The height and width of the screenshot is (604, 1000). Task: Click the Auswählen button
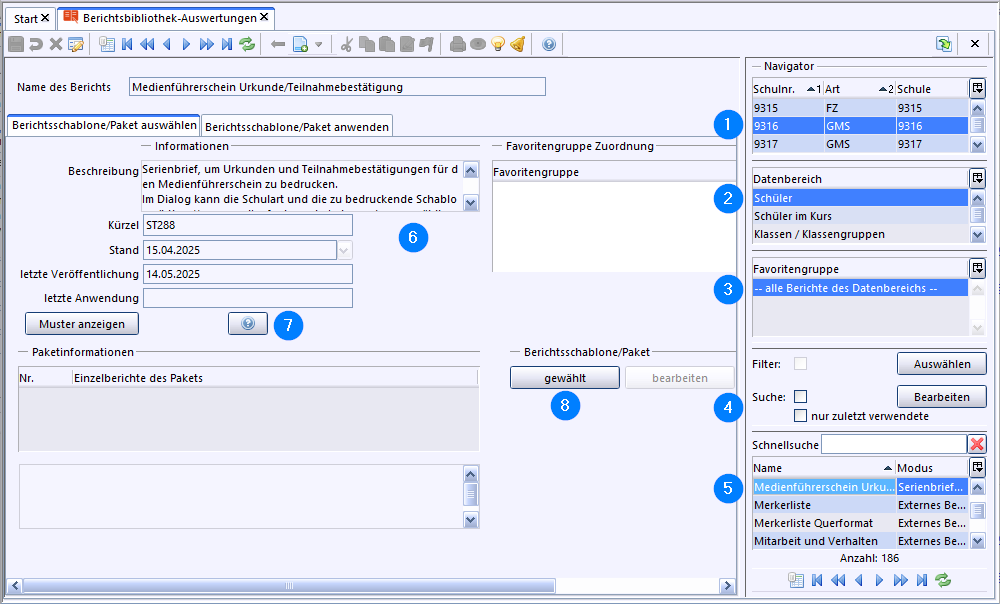tap(942, 364)
